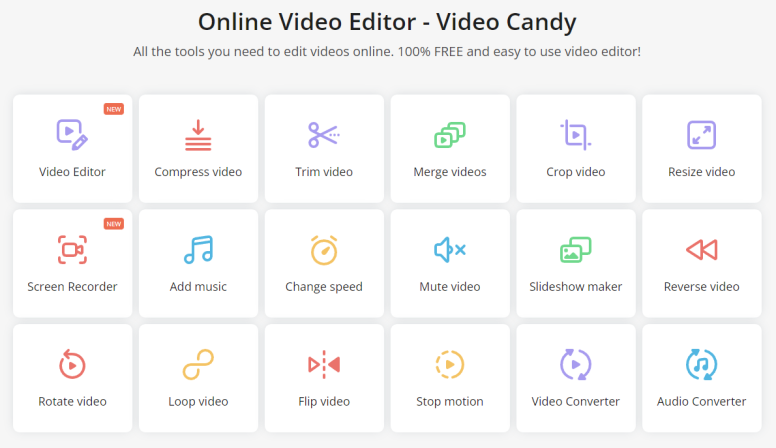
Task: Click the Screen Recorder camera-frame icon
Action: pyautogui.click(x=72, y=249)
